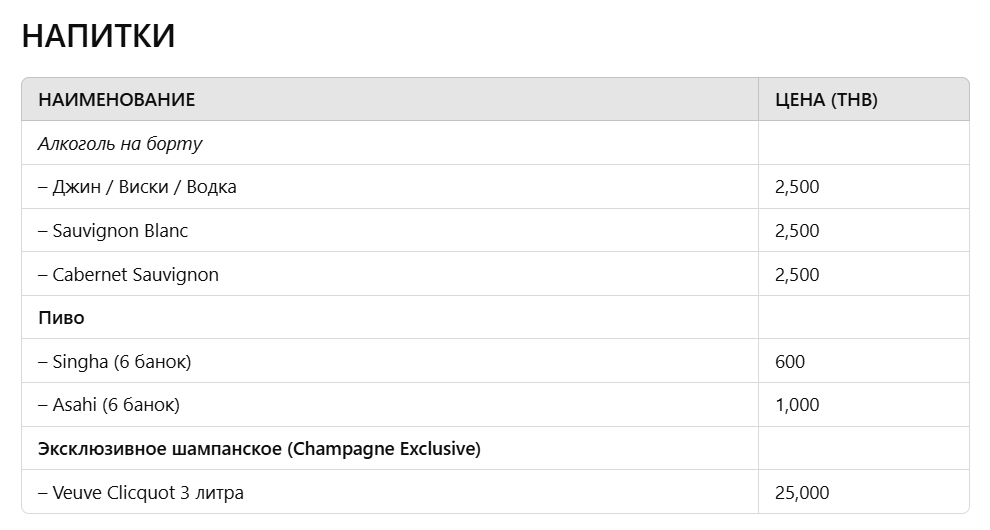Screen dimensions: 990x530
Task: Click the НАПИТКИ heading
Action: tap(98, 36)
